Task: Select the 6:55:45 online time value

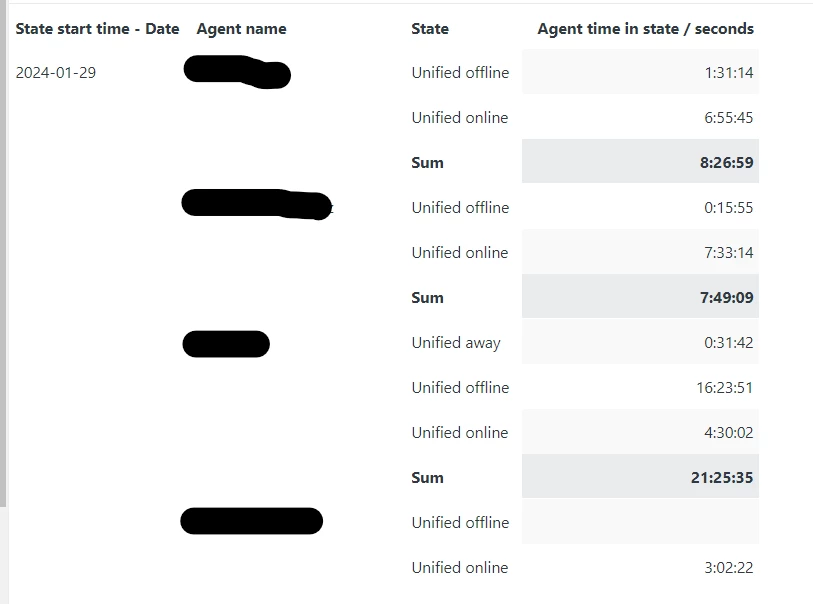Action: point(728,118)
